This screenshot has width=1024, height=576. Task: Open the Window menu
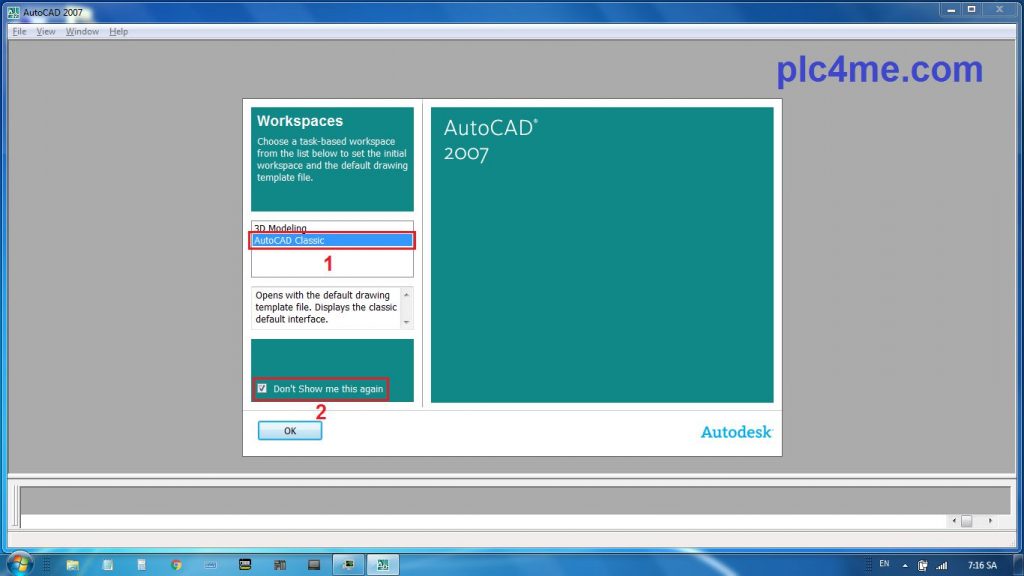tap(82, 32)
